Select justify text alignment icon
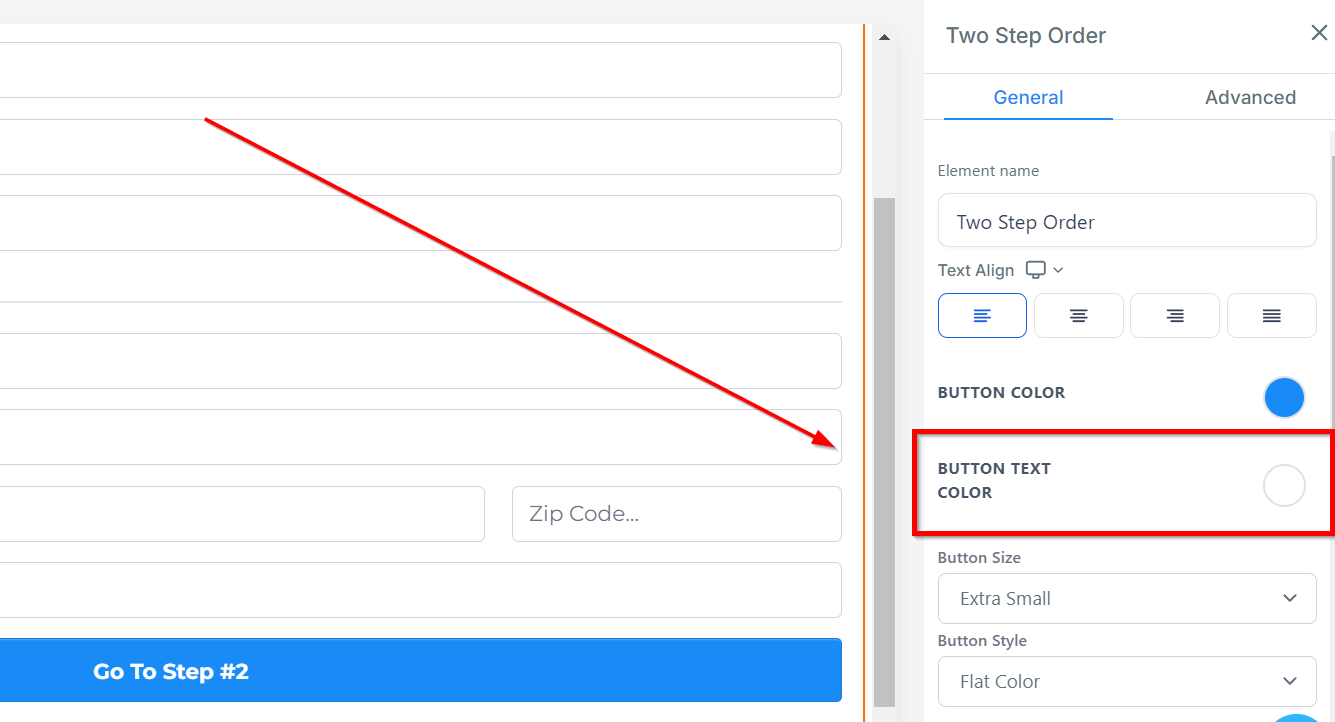 point(1271,316)
